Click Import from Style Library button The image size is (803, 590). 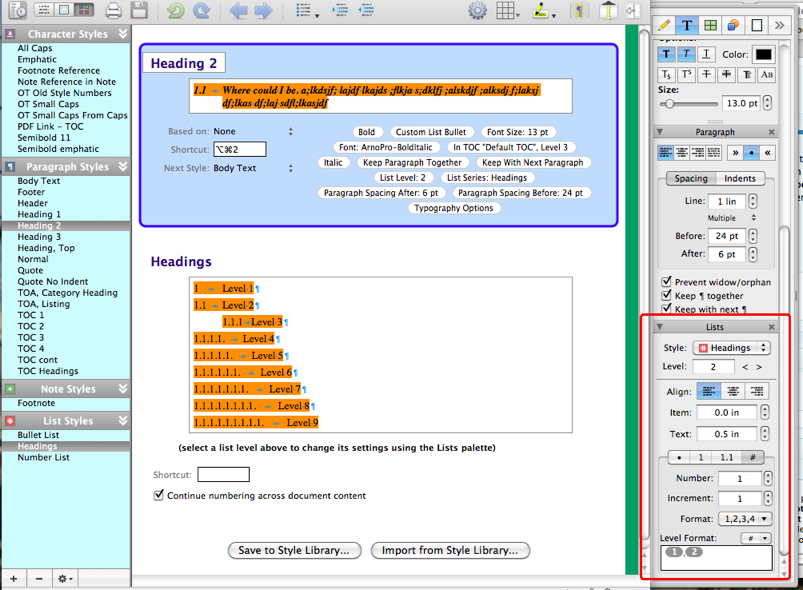[450, 550]
